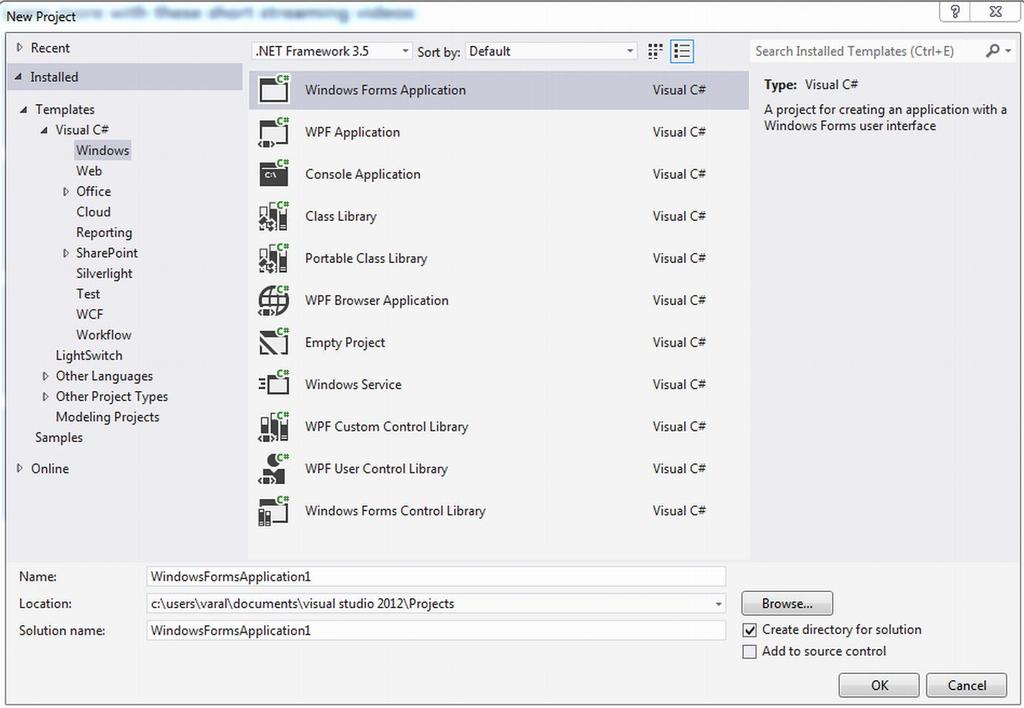Click the Solution name input field
Image resolution: width=1024 pixels, height=708 pixels.
click(436, 631)
